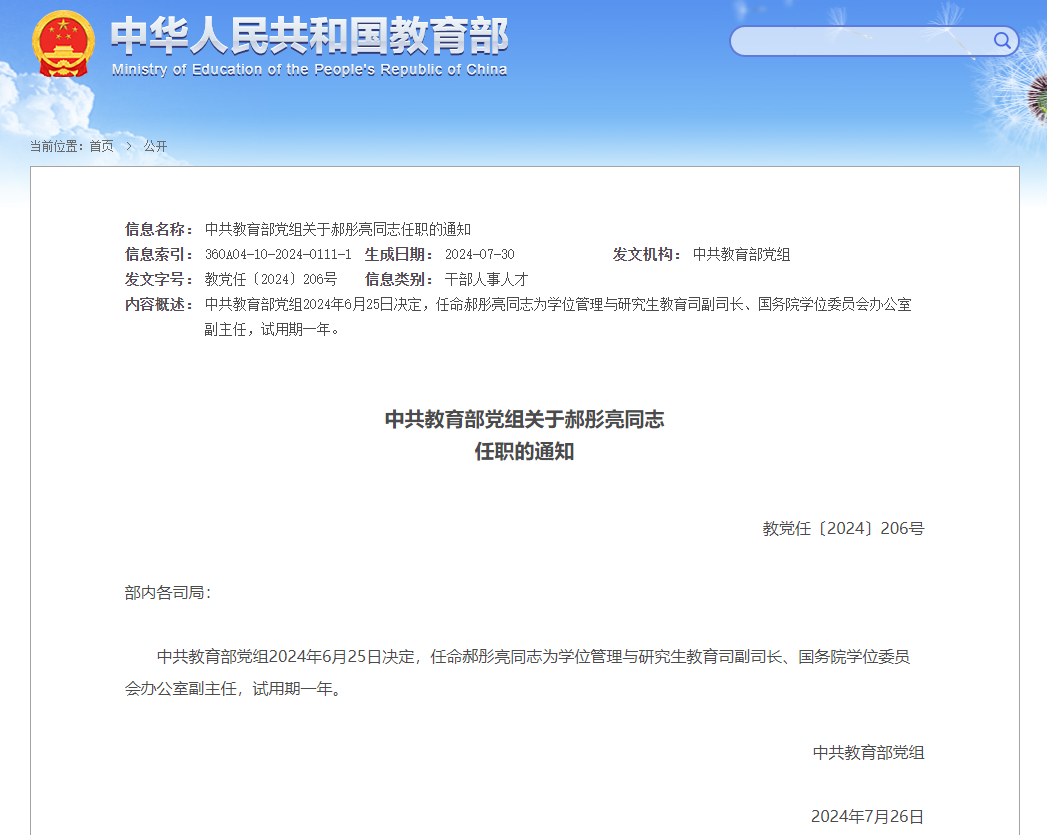The image size is (1047, 835).
Task: Click the date 2024年7月26日
Action: 867,816
